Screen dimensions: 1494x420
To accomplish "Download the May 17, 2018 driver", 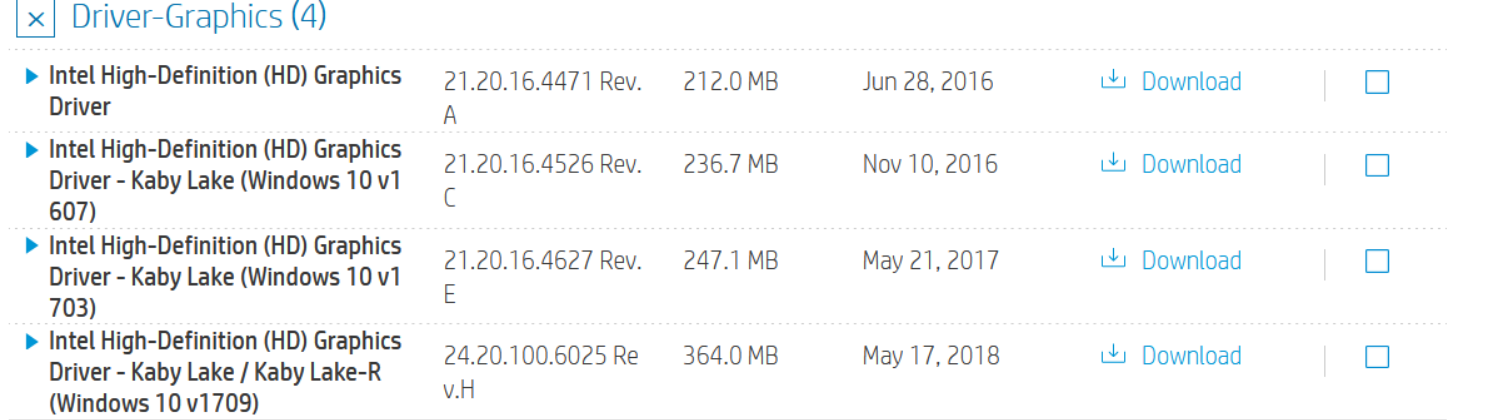I will click(1191, 355).
